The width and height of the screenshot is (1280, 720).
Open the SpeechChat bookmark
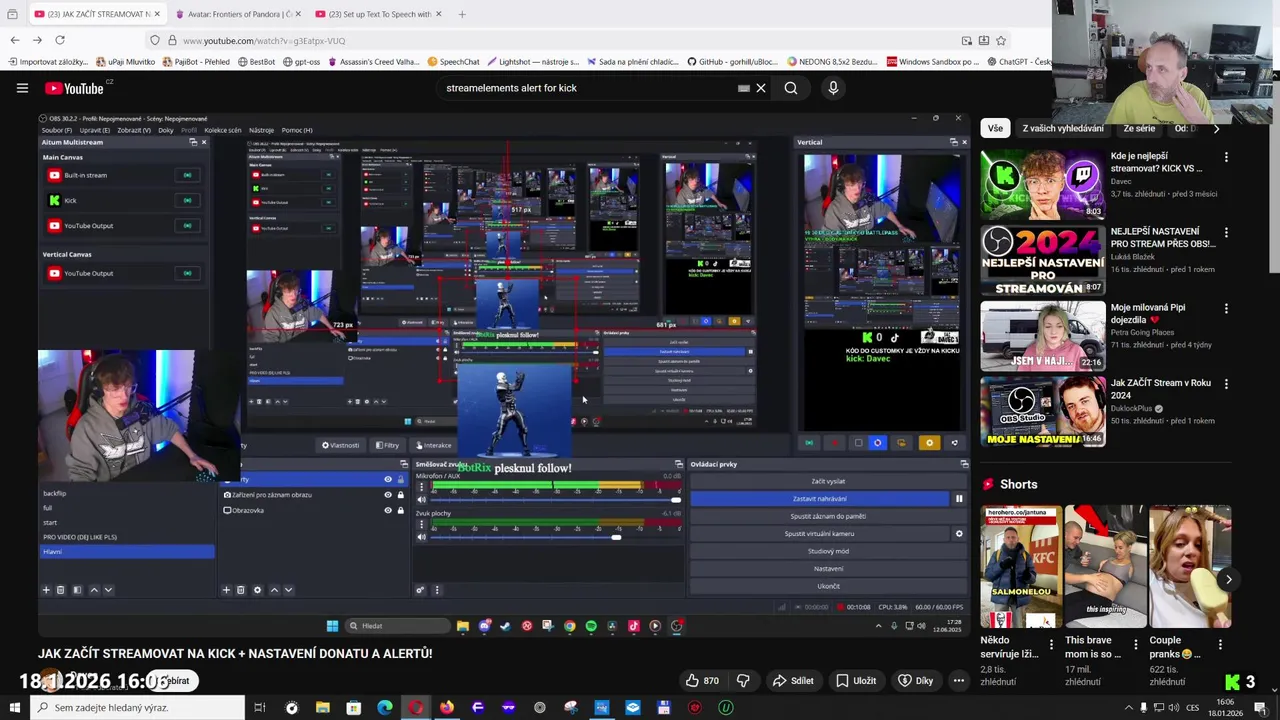(453, 62)
